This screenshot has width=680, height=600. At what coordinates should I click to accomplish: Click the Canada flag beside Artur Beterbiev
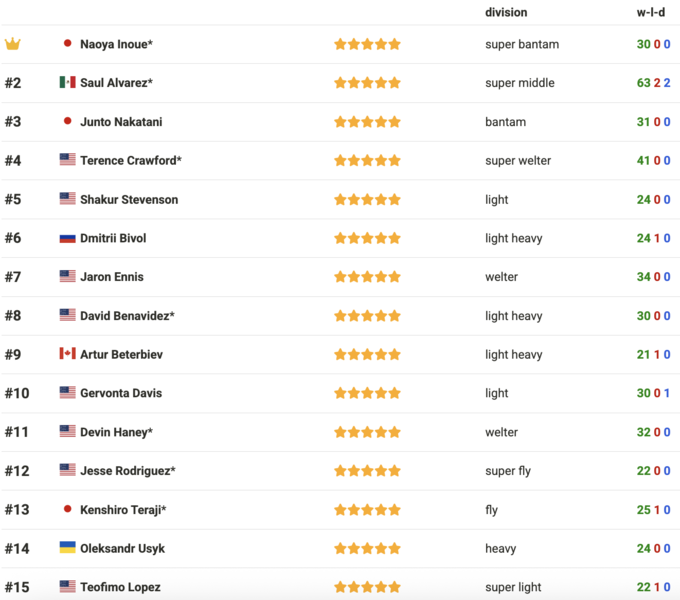point(67,354)
